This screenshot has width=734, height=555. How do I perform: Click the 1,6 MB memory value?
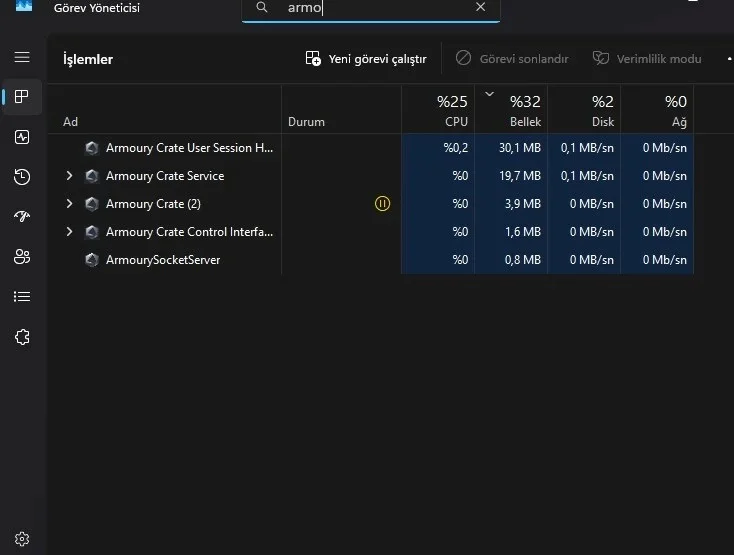click(x=523, y=232)
